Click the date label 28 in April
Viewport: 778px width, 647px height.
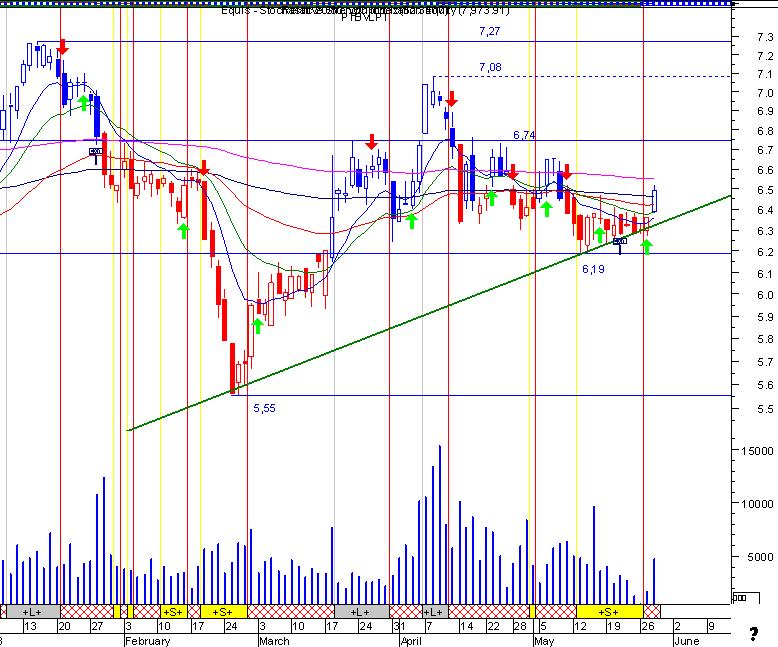(520, 626)
